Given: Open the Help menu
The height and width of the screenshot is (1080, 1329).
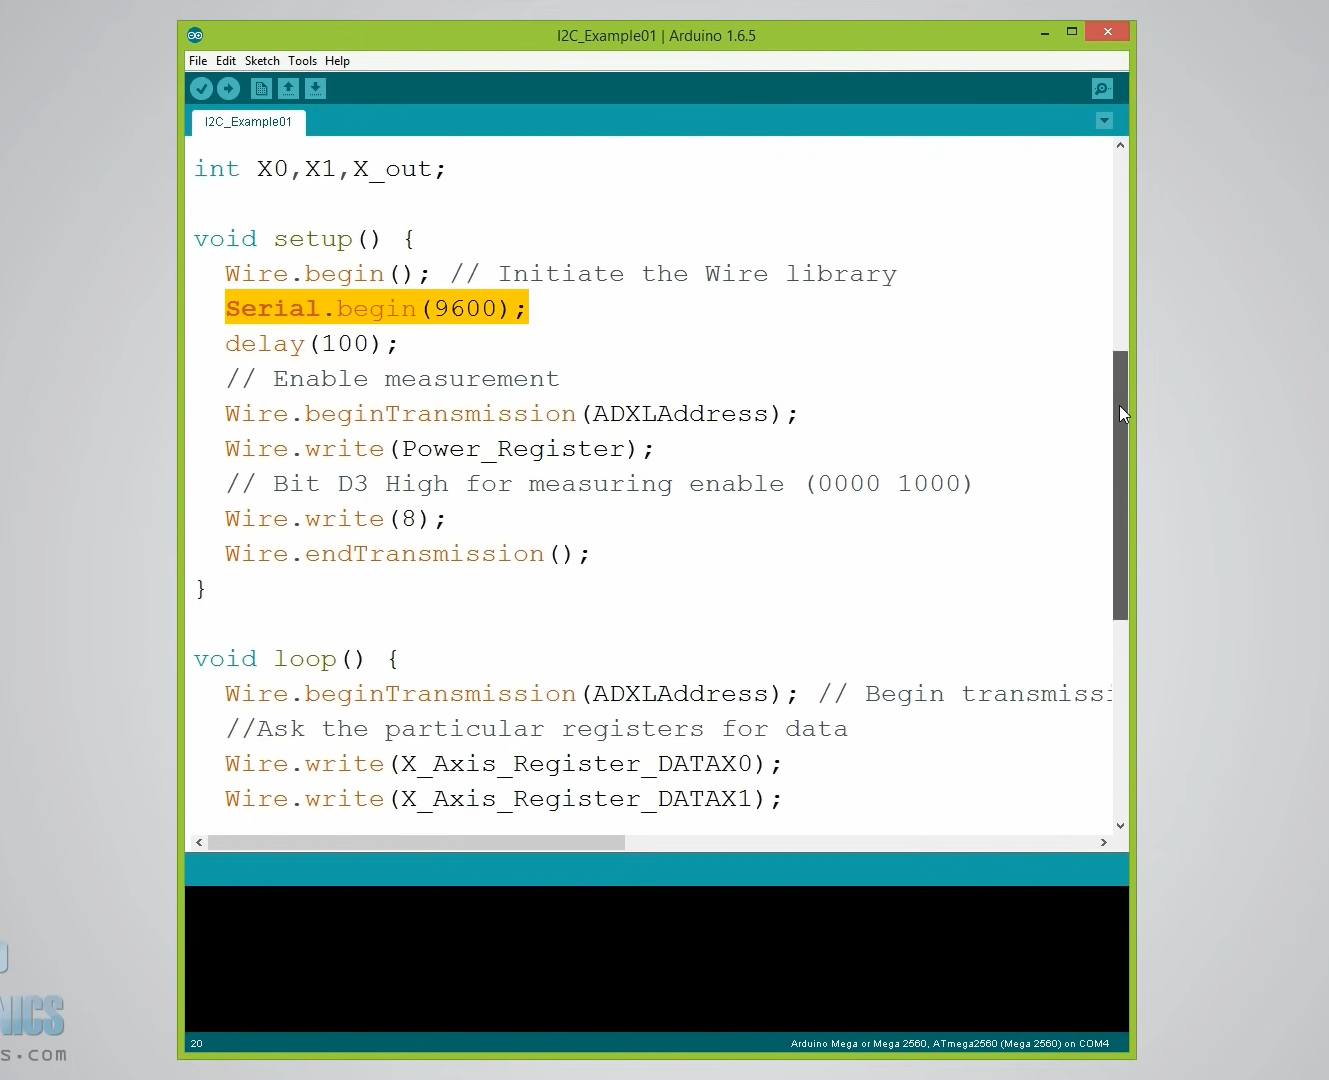Looking at the screenshot, I should point(337,61).
